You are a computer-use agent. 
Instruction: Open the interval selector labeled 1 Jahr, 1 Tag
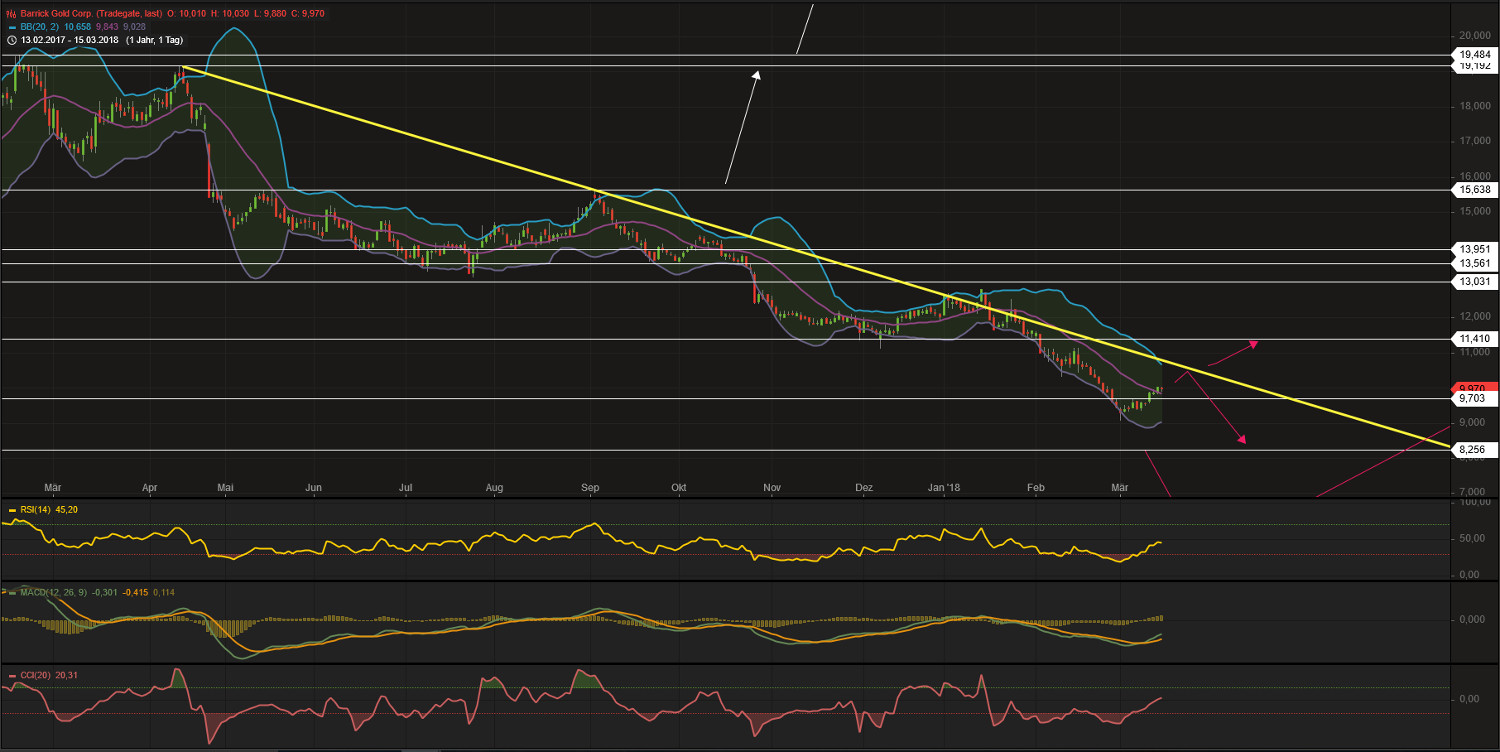(x=155, y=41)
